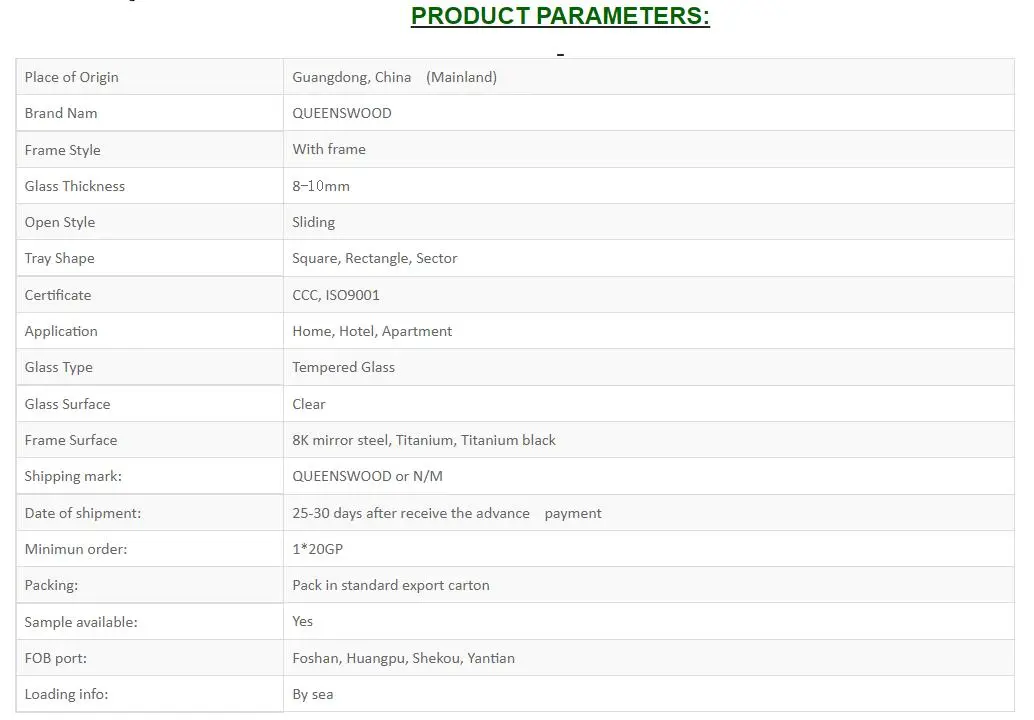Select the Glass Surface label
The image size is (1034, 720).
67,404
